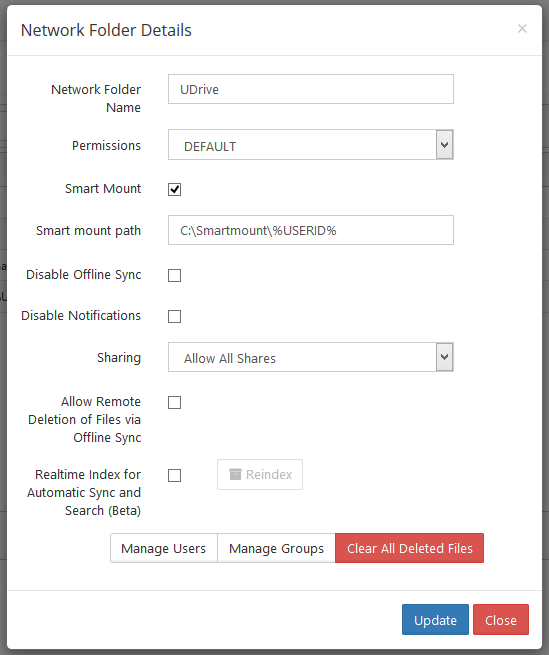Screen dimensions: 549x655
Task: Click the Reindex button label
Action: tap(269, 475)
